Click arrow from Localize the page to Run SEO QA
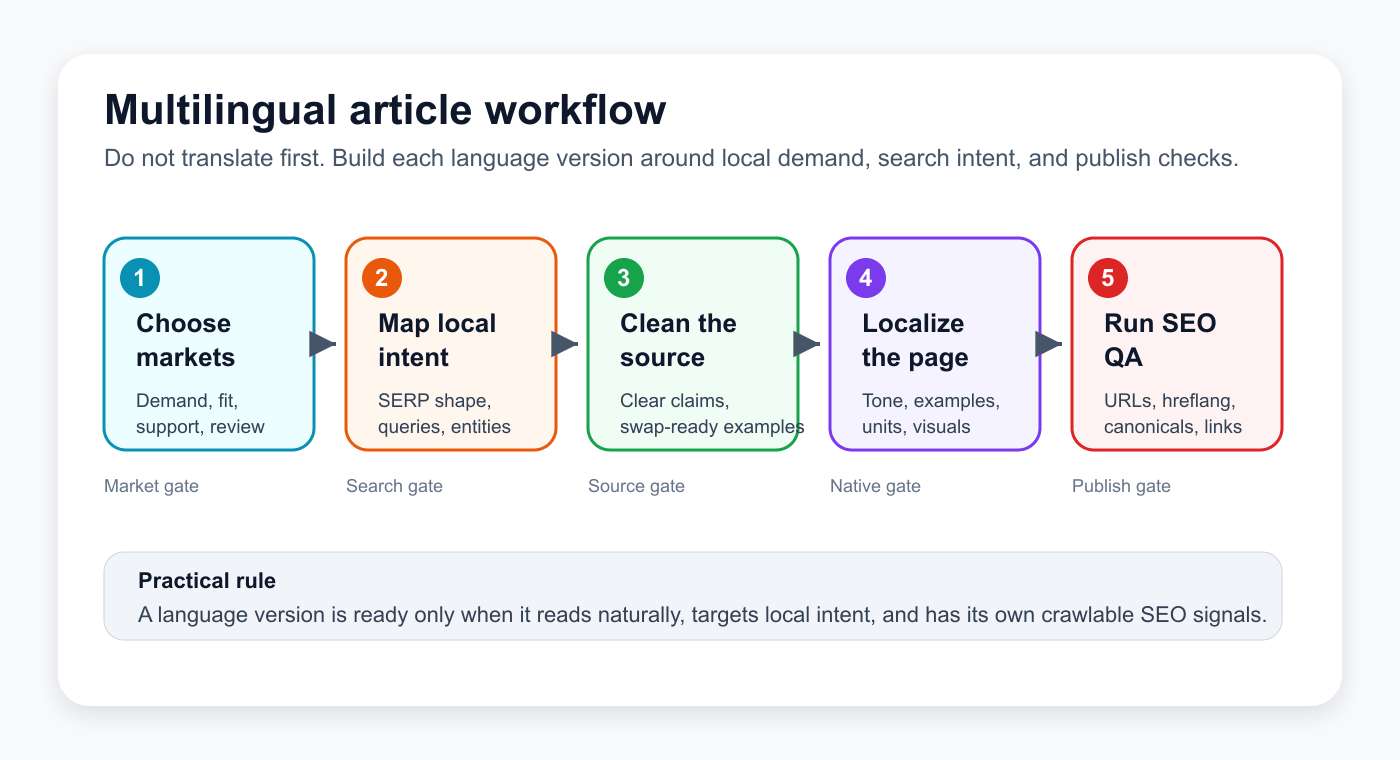Image resolution: width=1400 pixels, height=760 pixels. tap(1049, 344)
